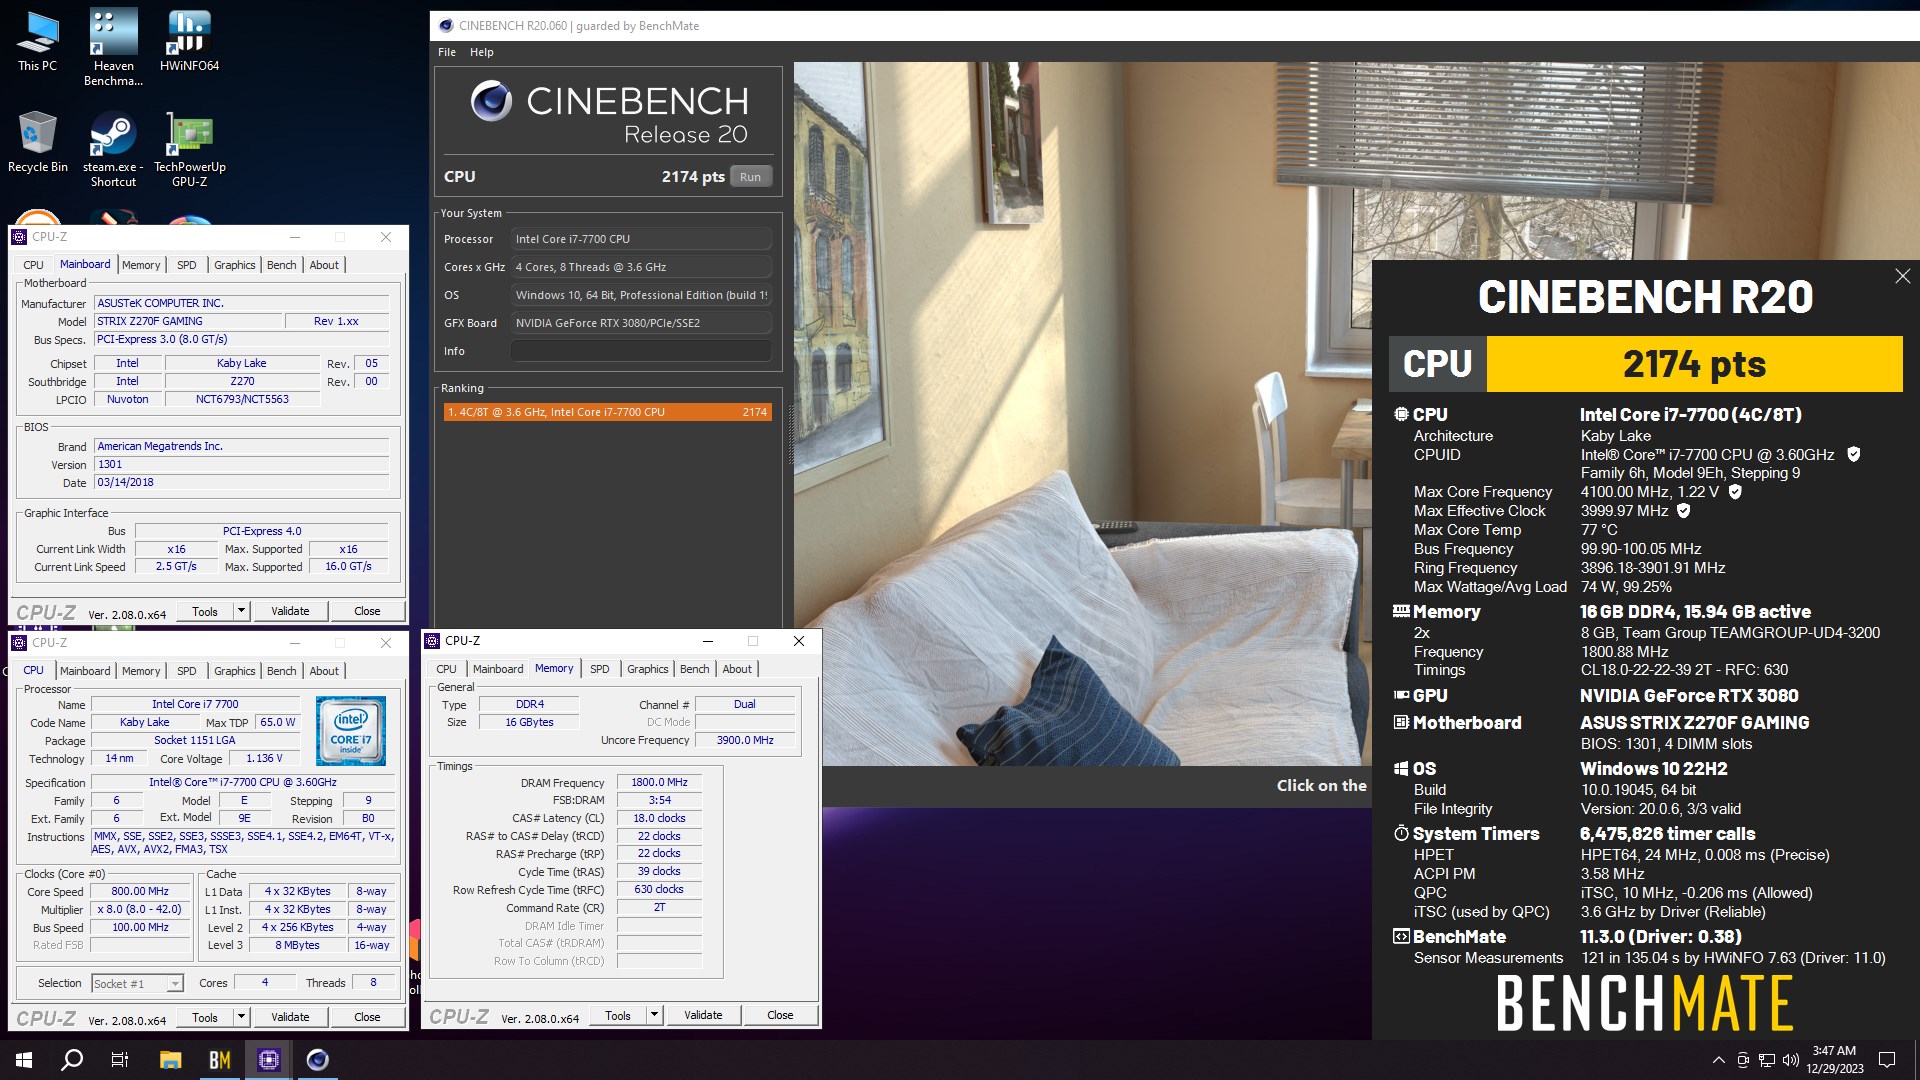Click Close button in Mainboard CPU-Z window
Screen dimensions: 1920x1080
(367, 611)
